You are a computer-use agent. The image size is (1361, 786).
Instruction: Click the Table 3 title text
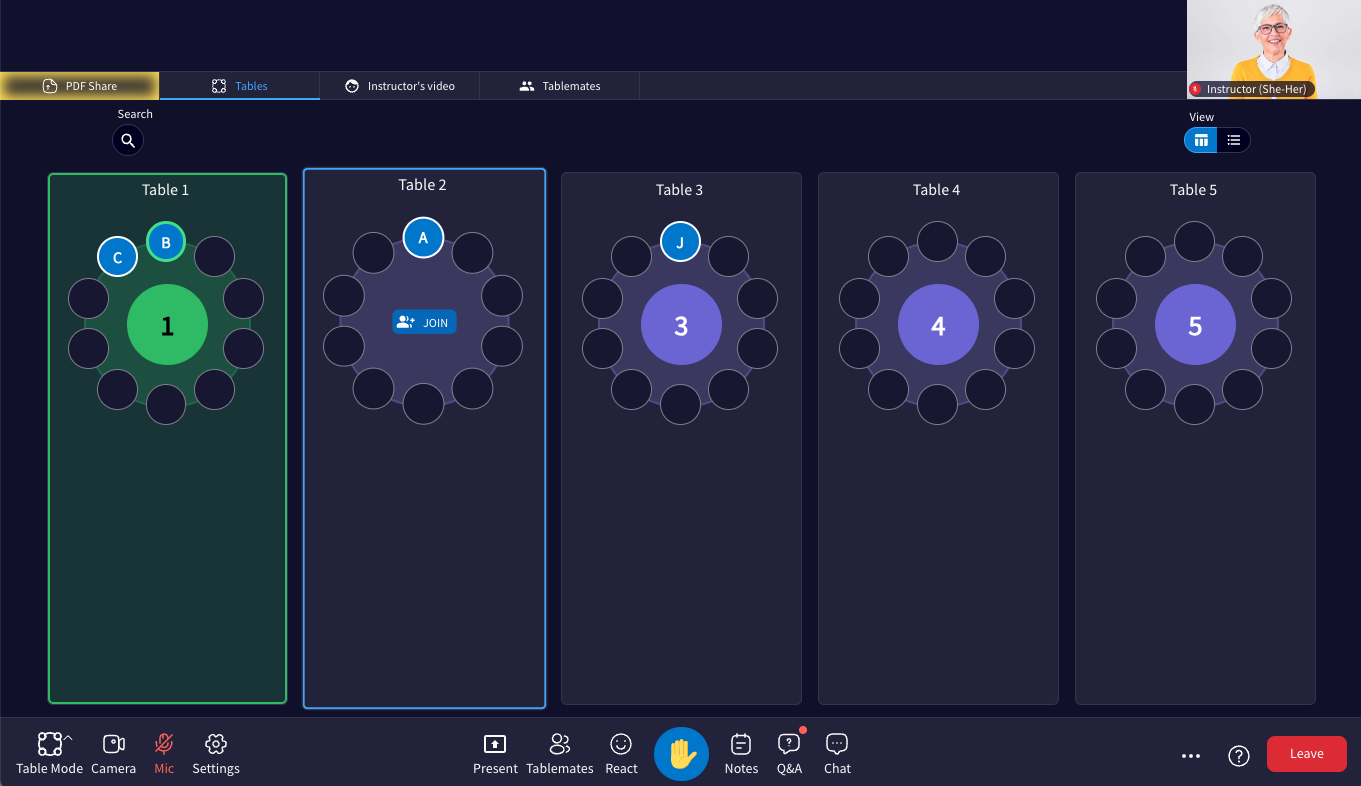pyautogui.click(x=679, y=190)
